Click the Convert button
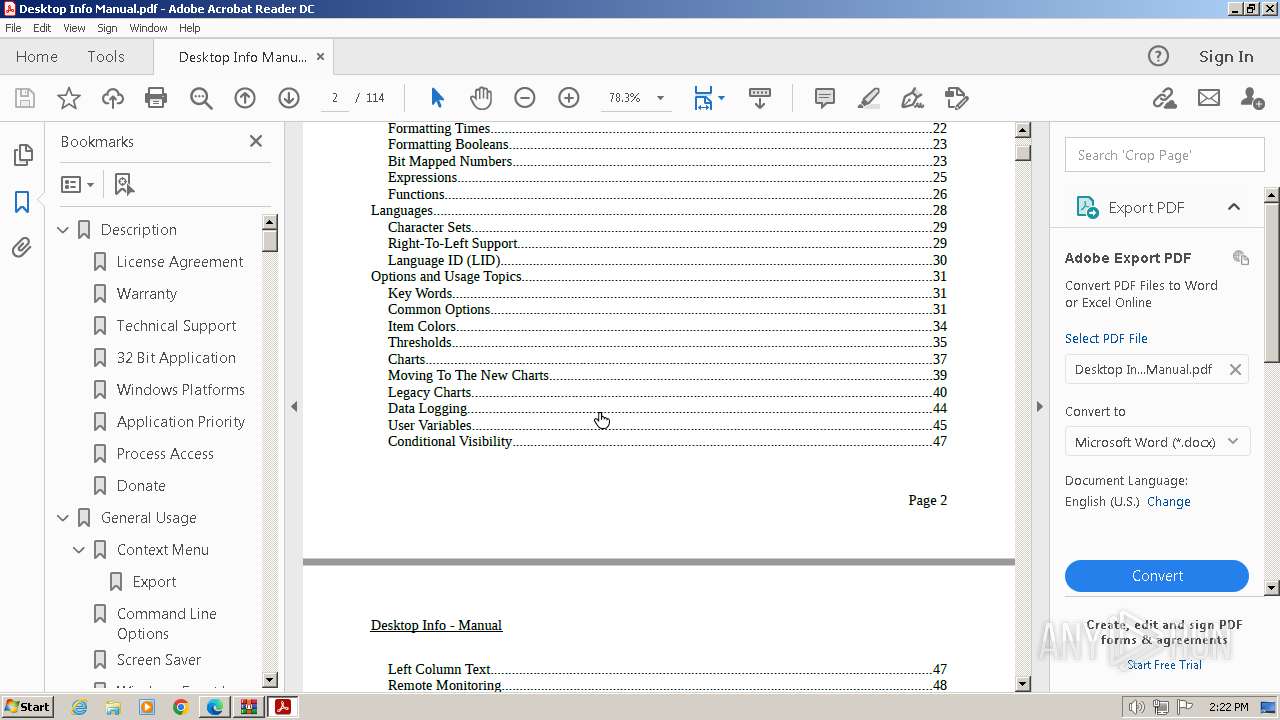Viewport: 1280px width, 720px height. pos(1157,576)
